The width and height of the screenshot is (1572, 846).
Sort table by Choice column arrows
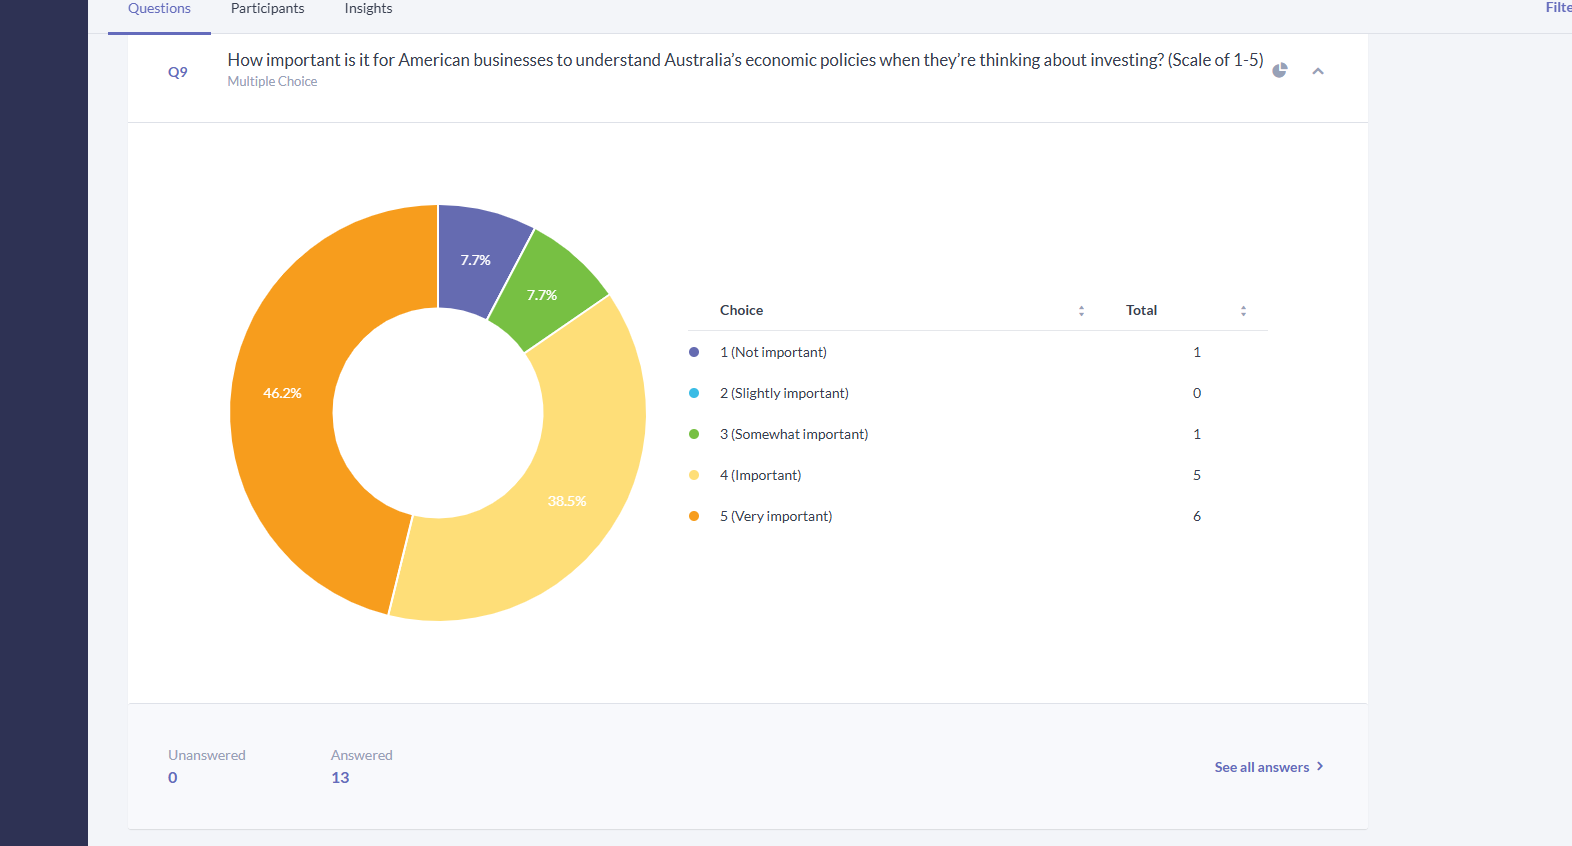[x=1081, y=311]
